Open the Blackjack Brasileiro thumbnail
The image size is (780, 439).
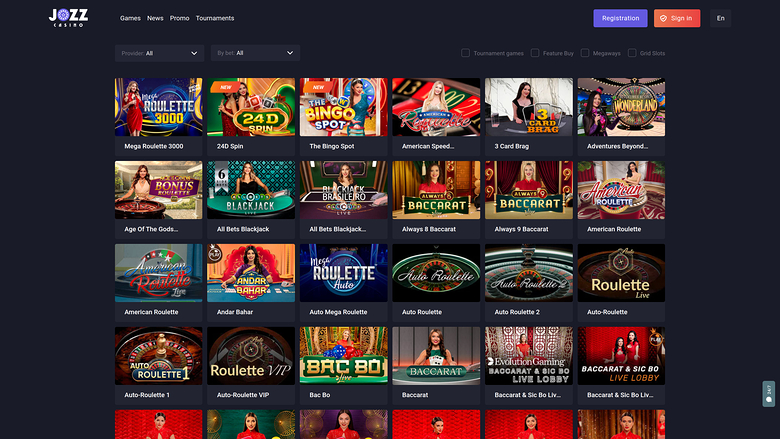click(344, 190)
